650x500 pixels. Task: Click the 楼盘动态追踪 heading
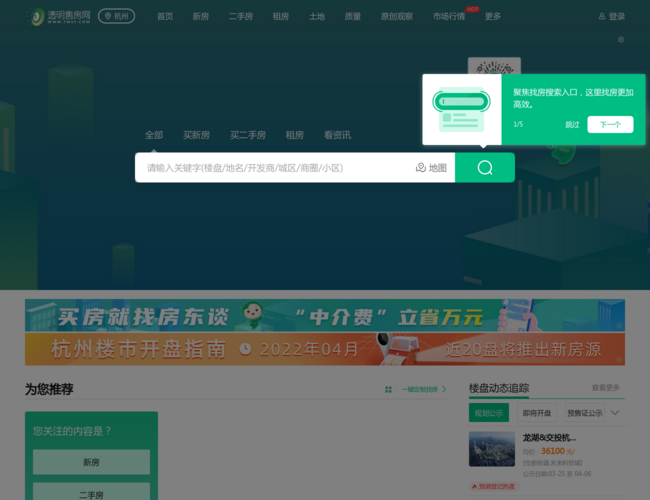click(499, 388)
